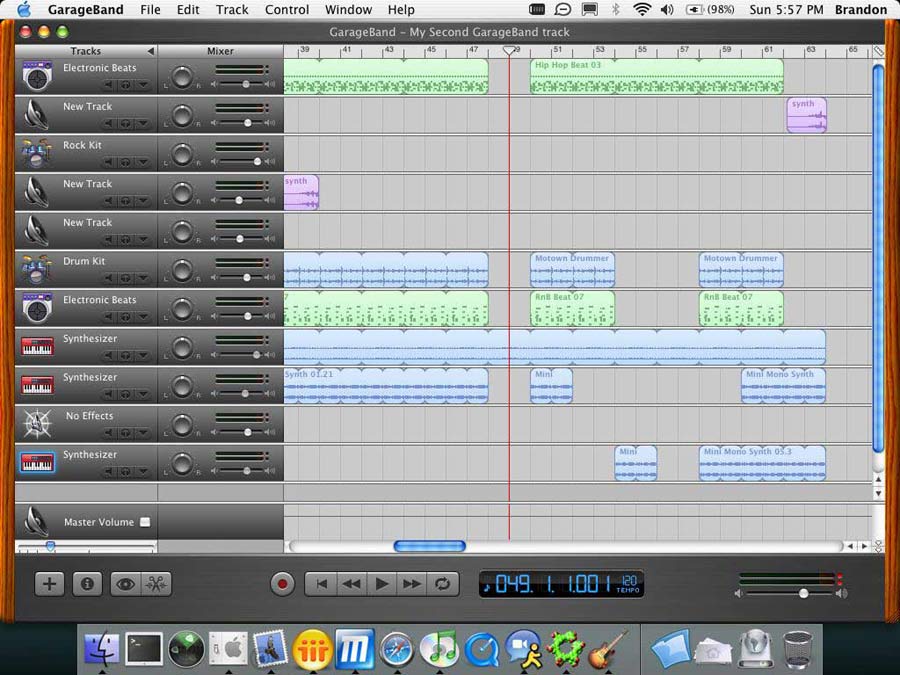900x675 pixels.
Task: Open iTunes from the Dock
Action: click(x=439, y=649)
